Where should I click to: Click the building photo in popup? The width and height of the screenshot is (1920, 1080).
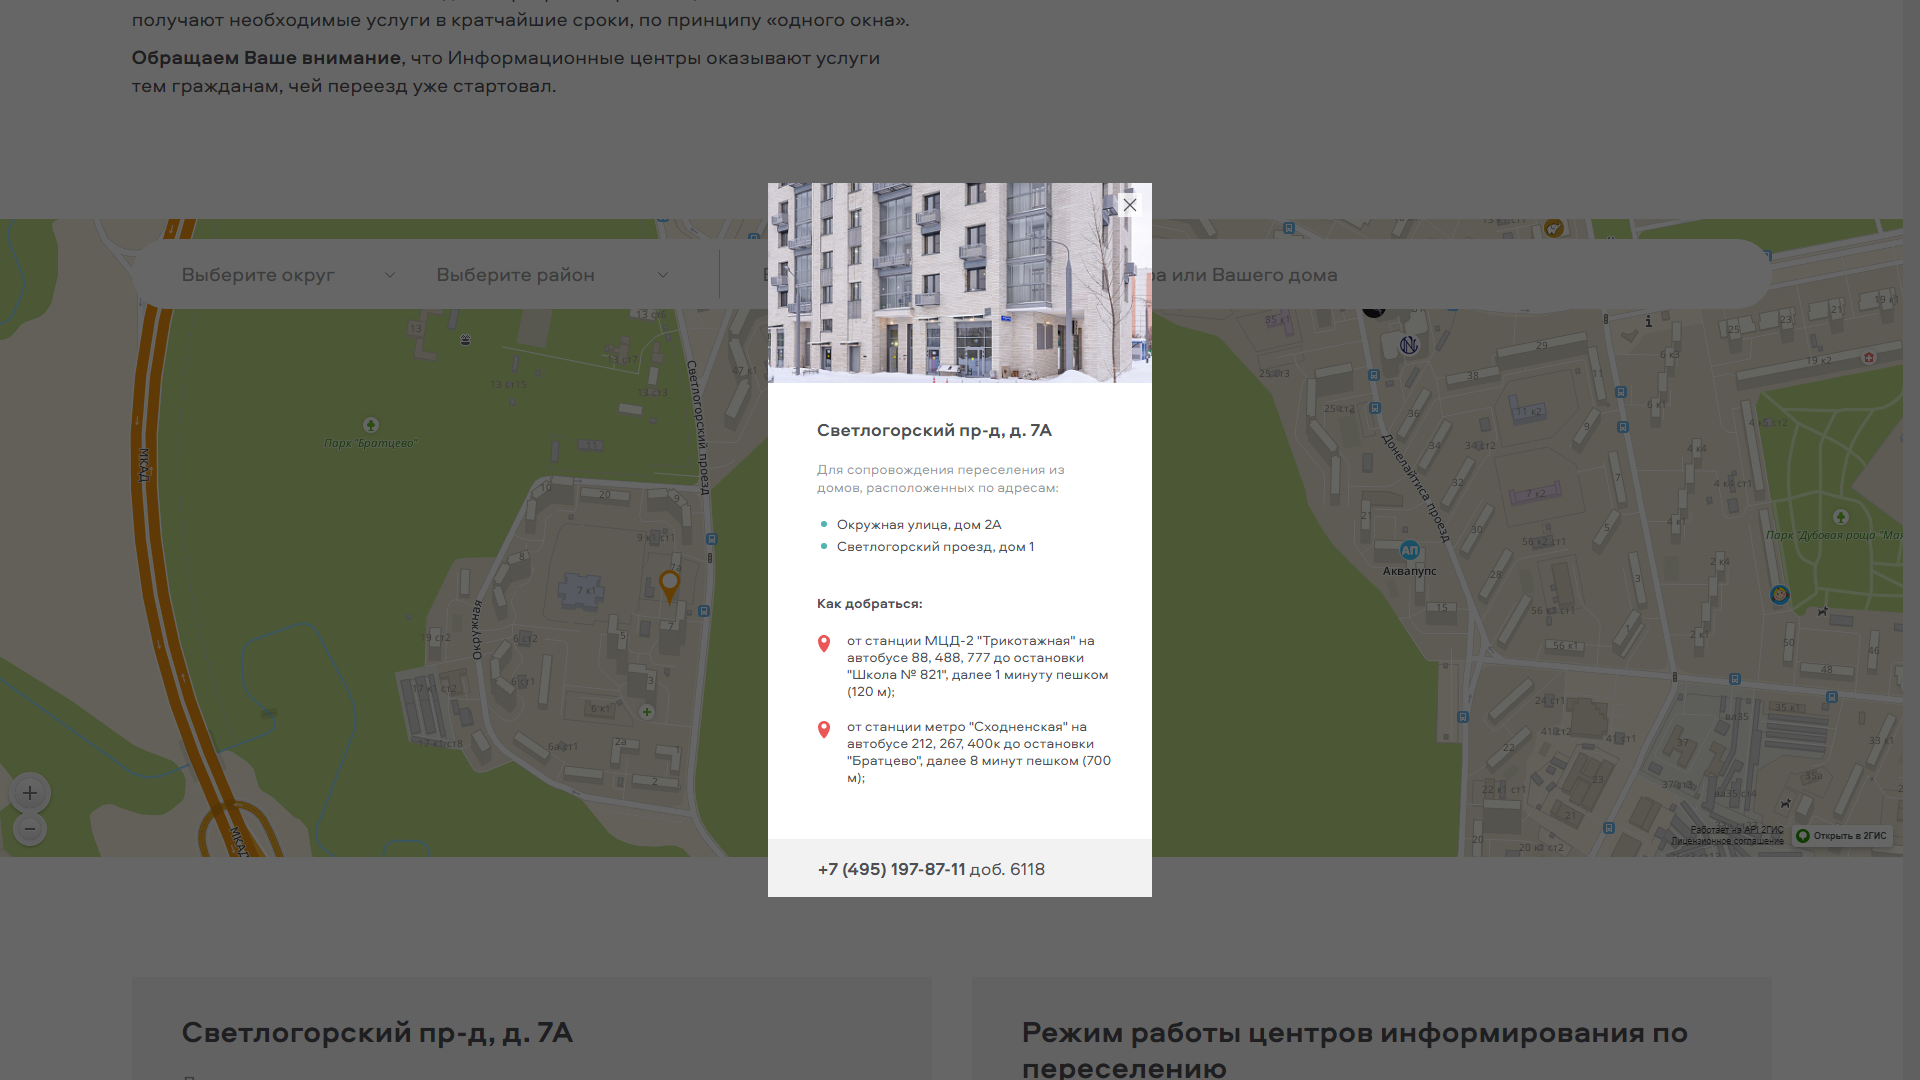[960, 282]
